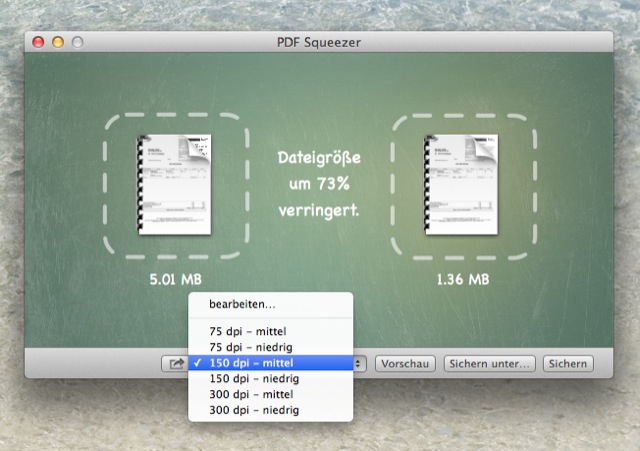Choose "bearbeiten..." from the popup menu

[241, 304]
